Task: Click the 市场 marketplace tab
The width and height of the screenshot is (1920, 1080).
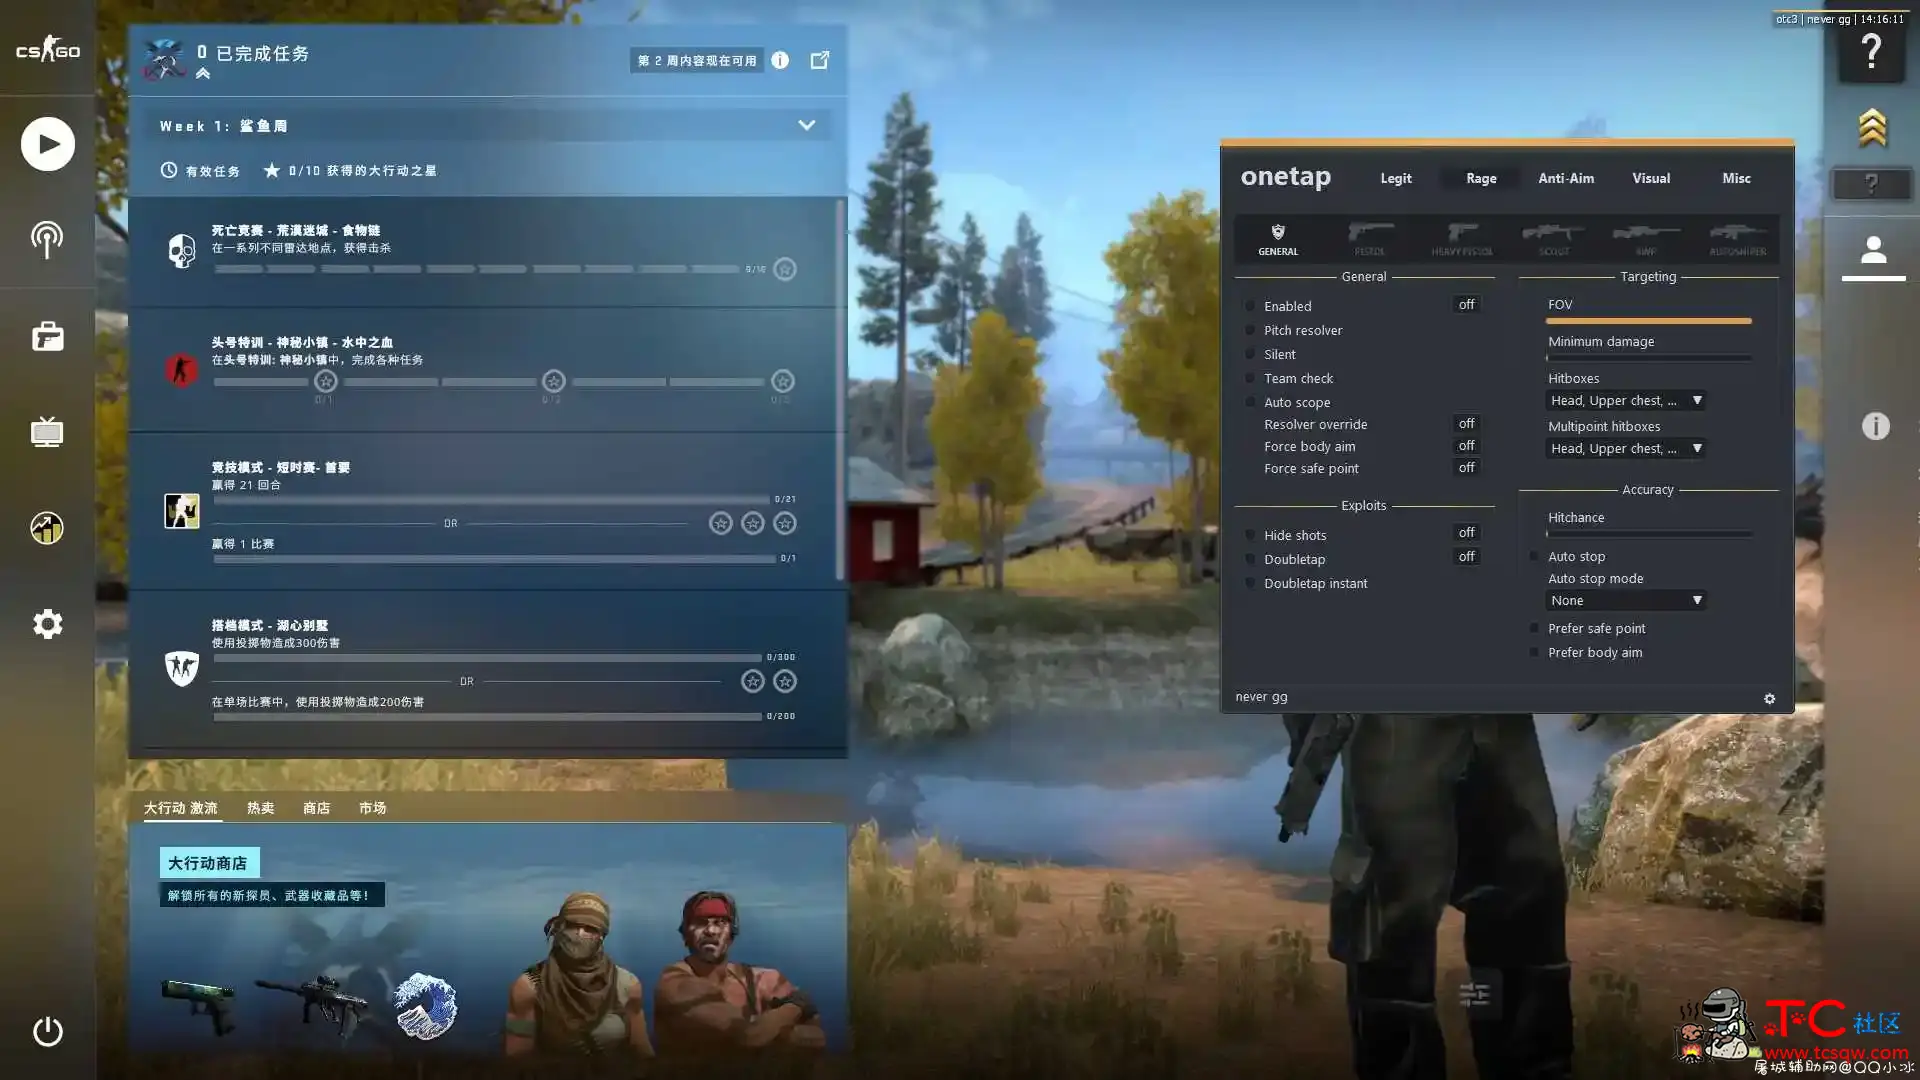Action: tap(369, 807)
